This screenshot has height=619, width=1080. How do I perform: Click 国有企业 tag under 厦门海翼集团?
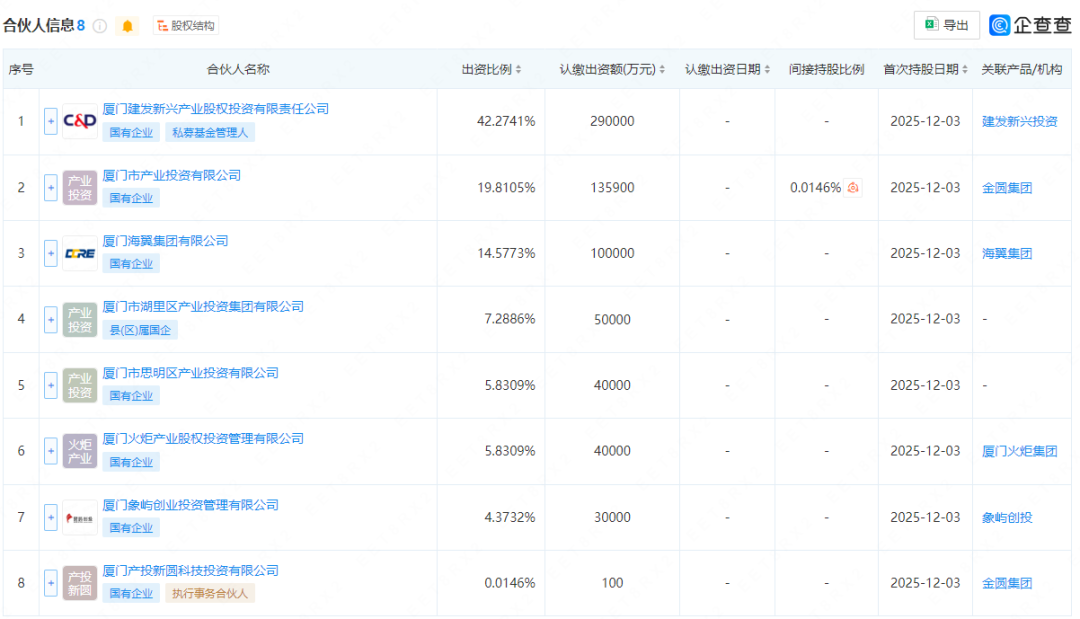[x=131, y=264]
